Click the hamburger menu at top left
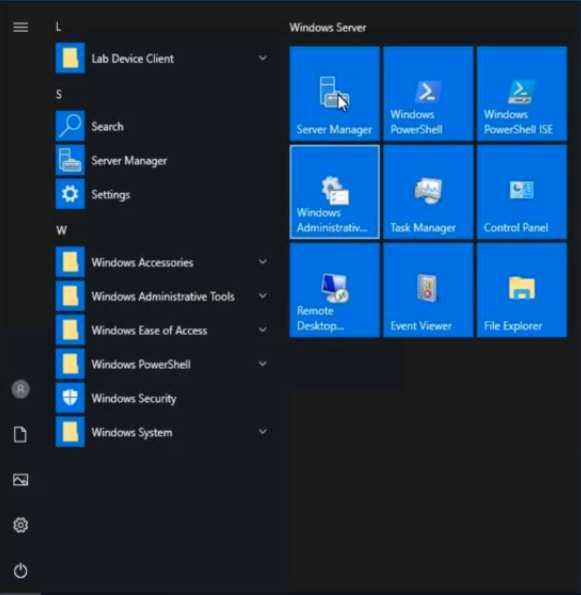Image resolution: width=581 pixels, height=595 pixels. tap(20, 27)
